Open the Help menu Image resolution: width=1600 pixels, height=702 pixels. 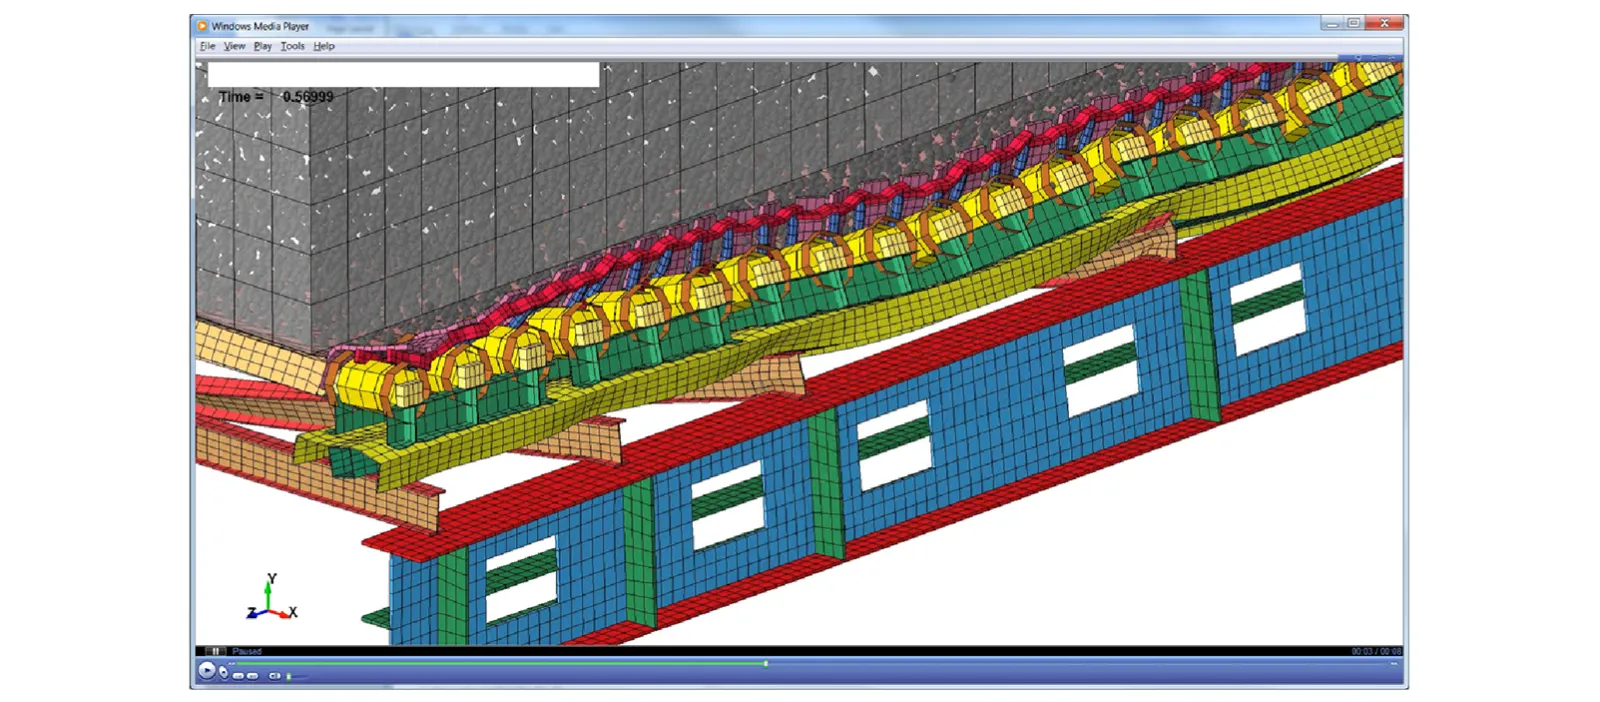point(323,46)
